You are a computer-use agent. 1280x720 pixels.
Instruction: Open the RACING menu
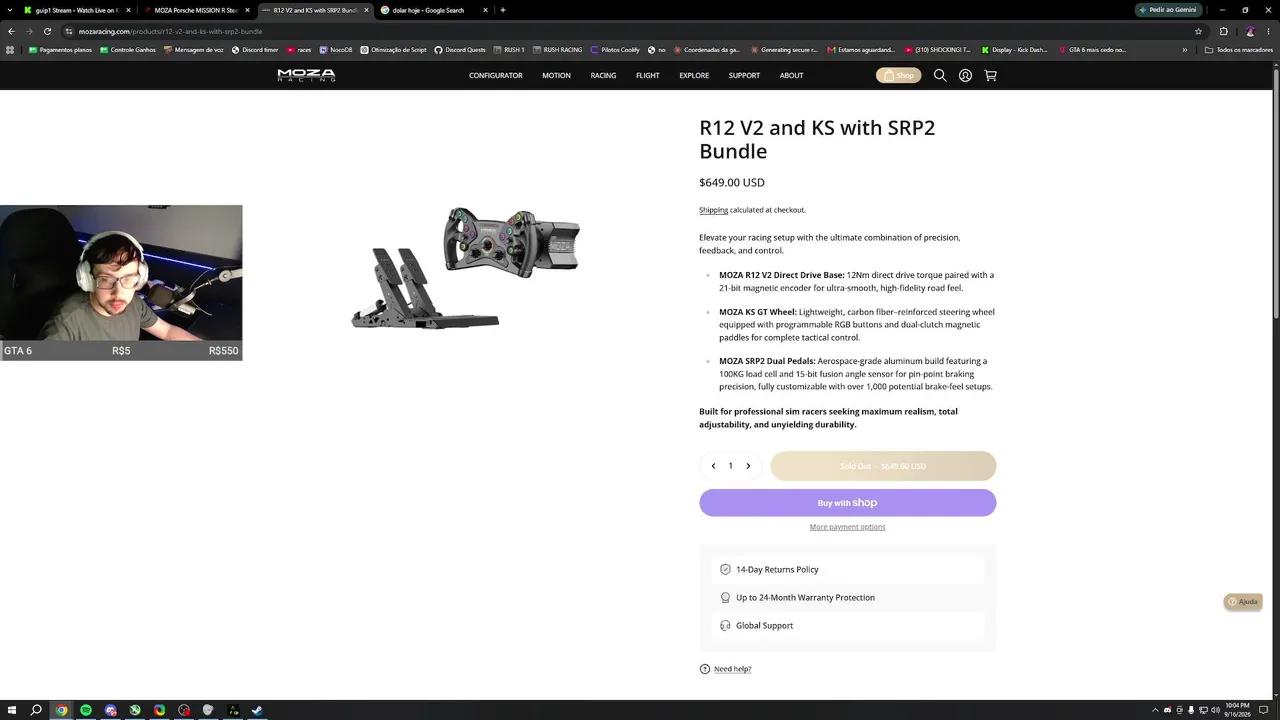pyautogui.click(x=603, y=75)
